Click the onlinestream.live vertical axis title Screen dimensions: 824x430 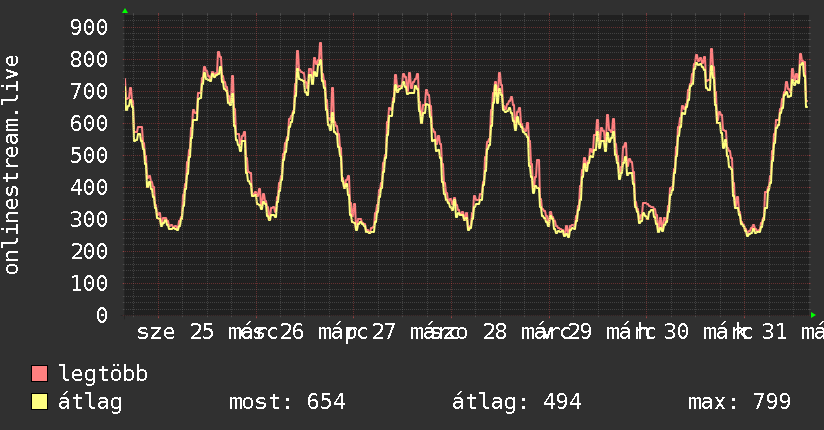[11, 165]
